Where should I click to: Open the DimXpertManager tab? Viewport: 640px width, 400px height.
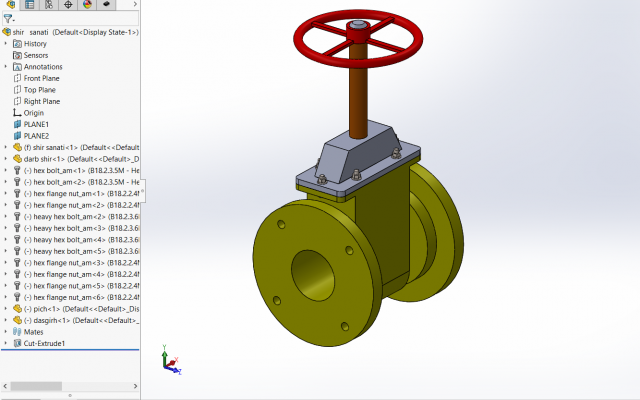tap(68, 5)
